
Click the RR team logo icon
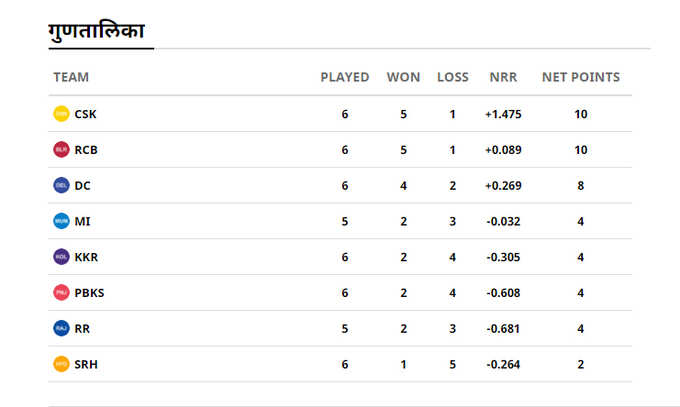tap(61, 328)
